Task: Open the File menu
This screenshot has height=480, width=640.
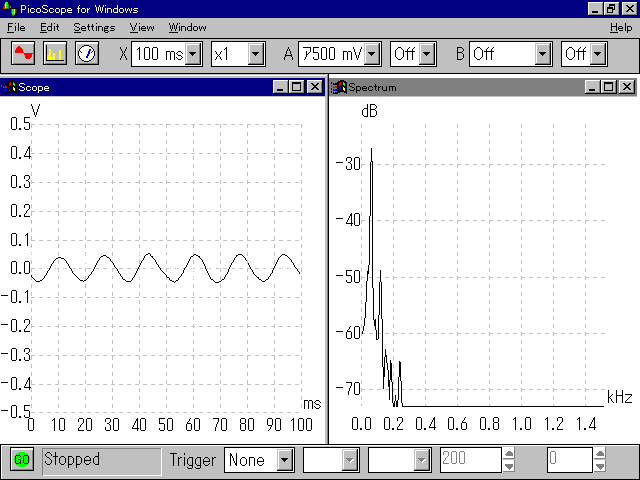Action: 16,28
